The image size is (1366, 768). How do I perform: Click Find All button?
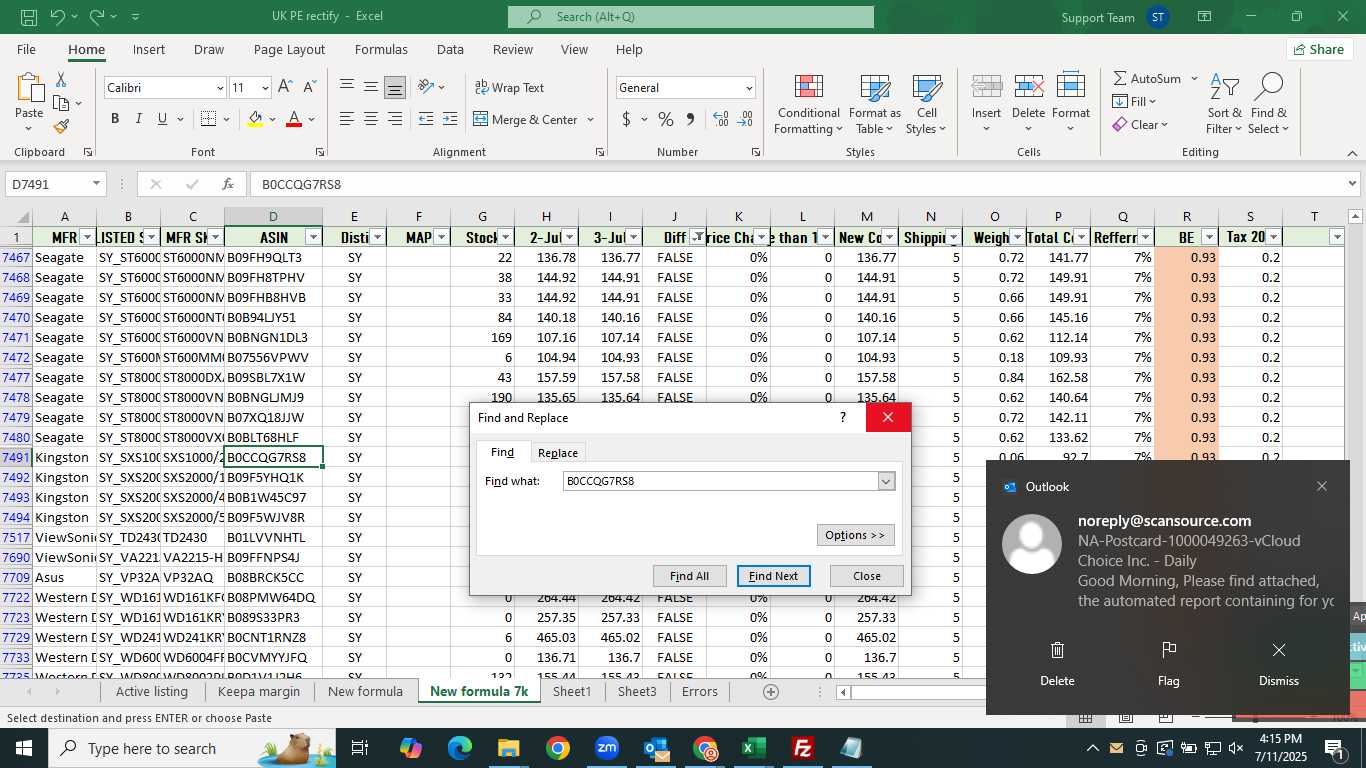689,576
